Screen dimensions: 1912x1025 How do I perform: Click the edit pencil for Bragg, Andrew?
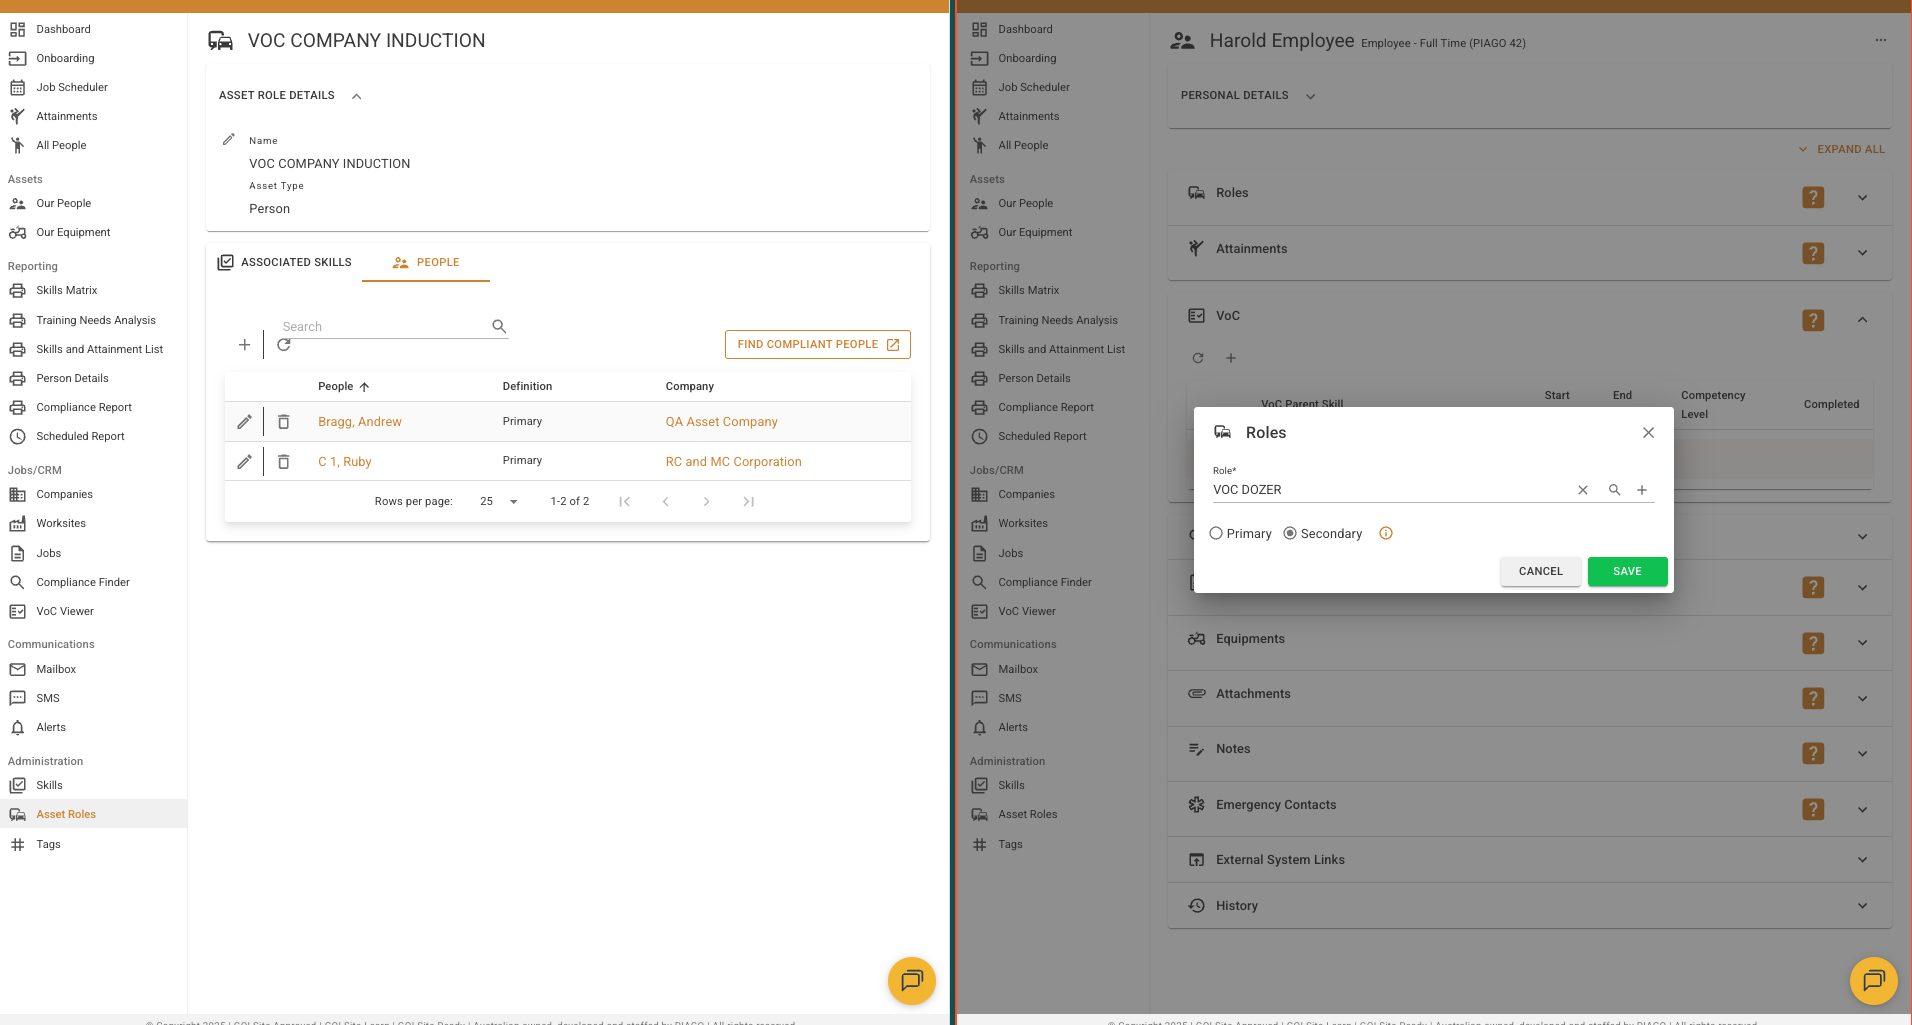coord(244,422)
